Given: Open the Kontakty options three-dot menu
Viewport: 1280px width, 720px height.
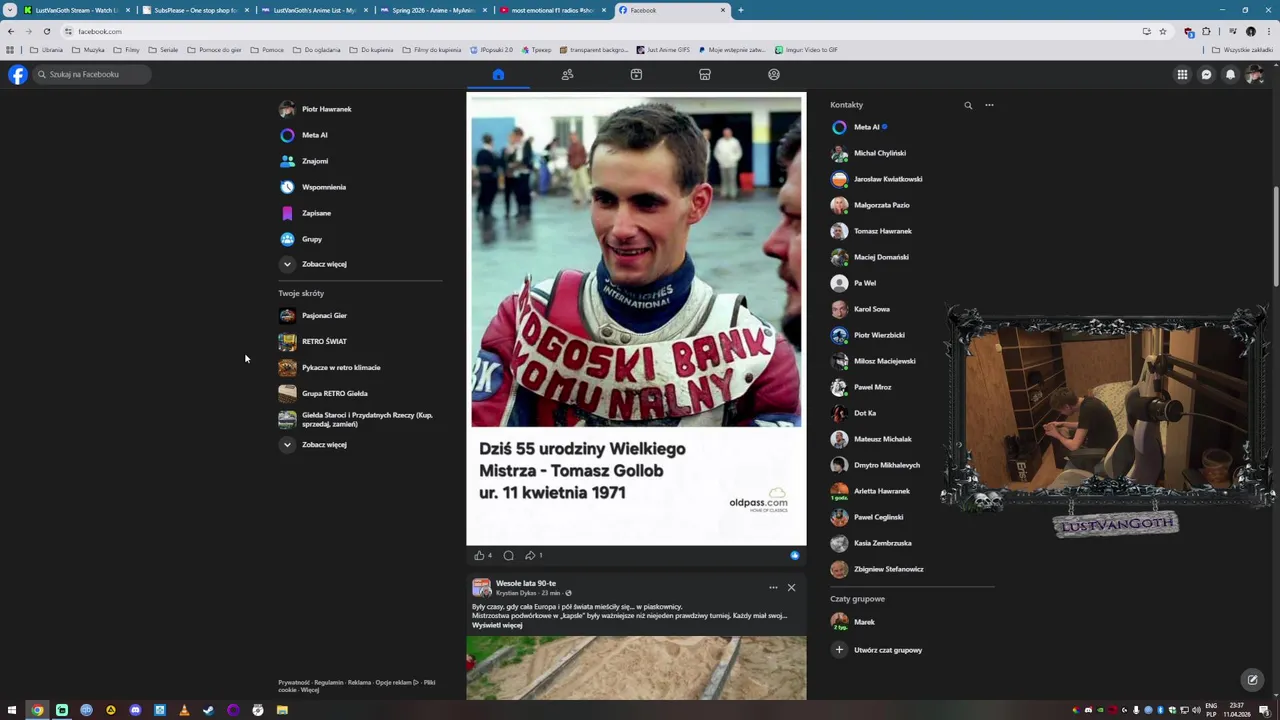Looking at the screenshot, I should pos(989,105).
